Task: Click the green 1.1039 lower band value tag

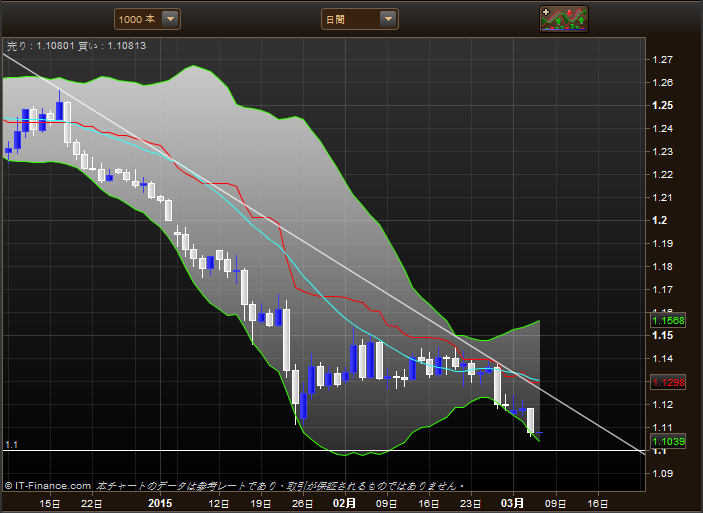Action: click(668, 441)
